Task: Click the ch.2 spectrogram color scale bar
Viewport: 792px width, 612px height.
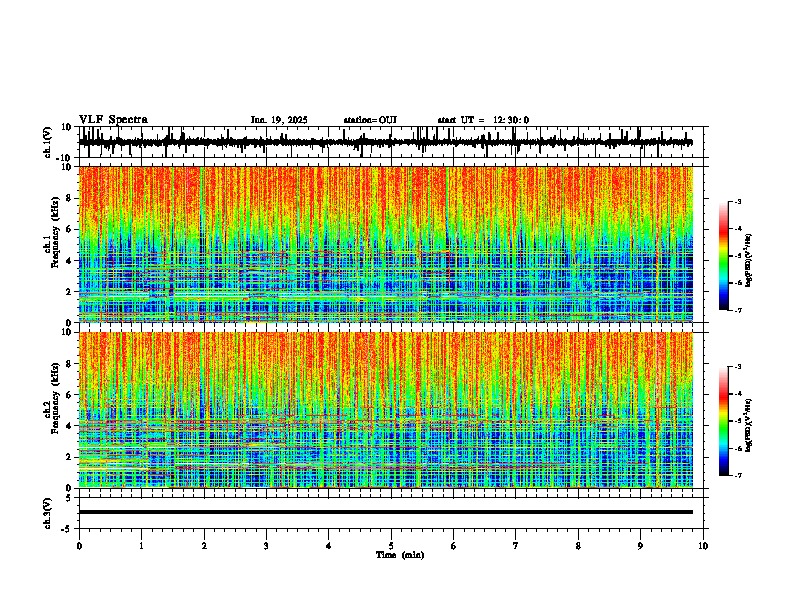Action: click(724, 421)
